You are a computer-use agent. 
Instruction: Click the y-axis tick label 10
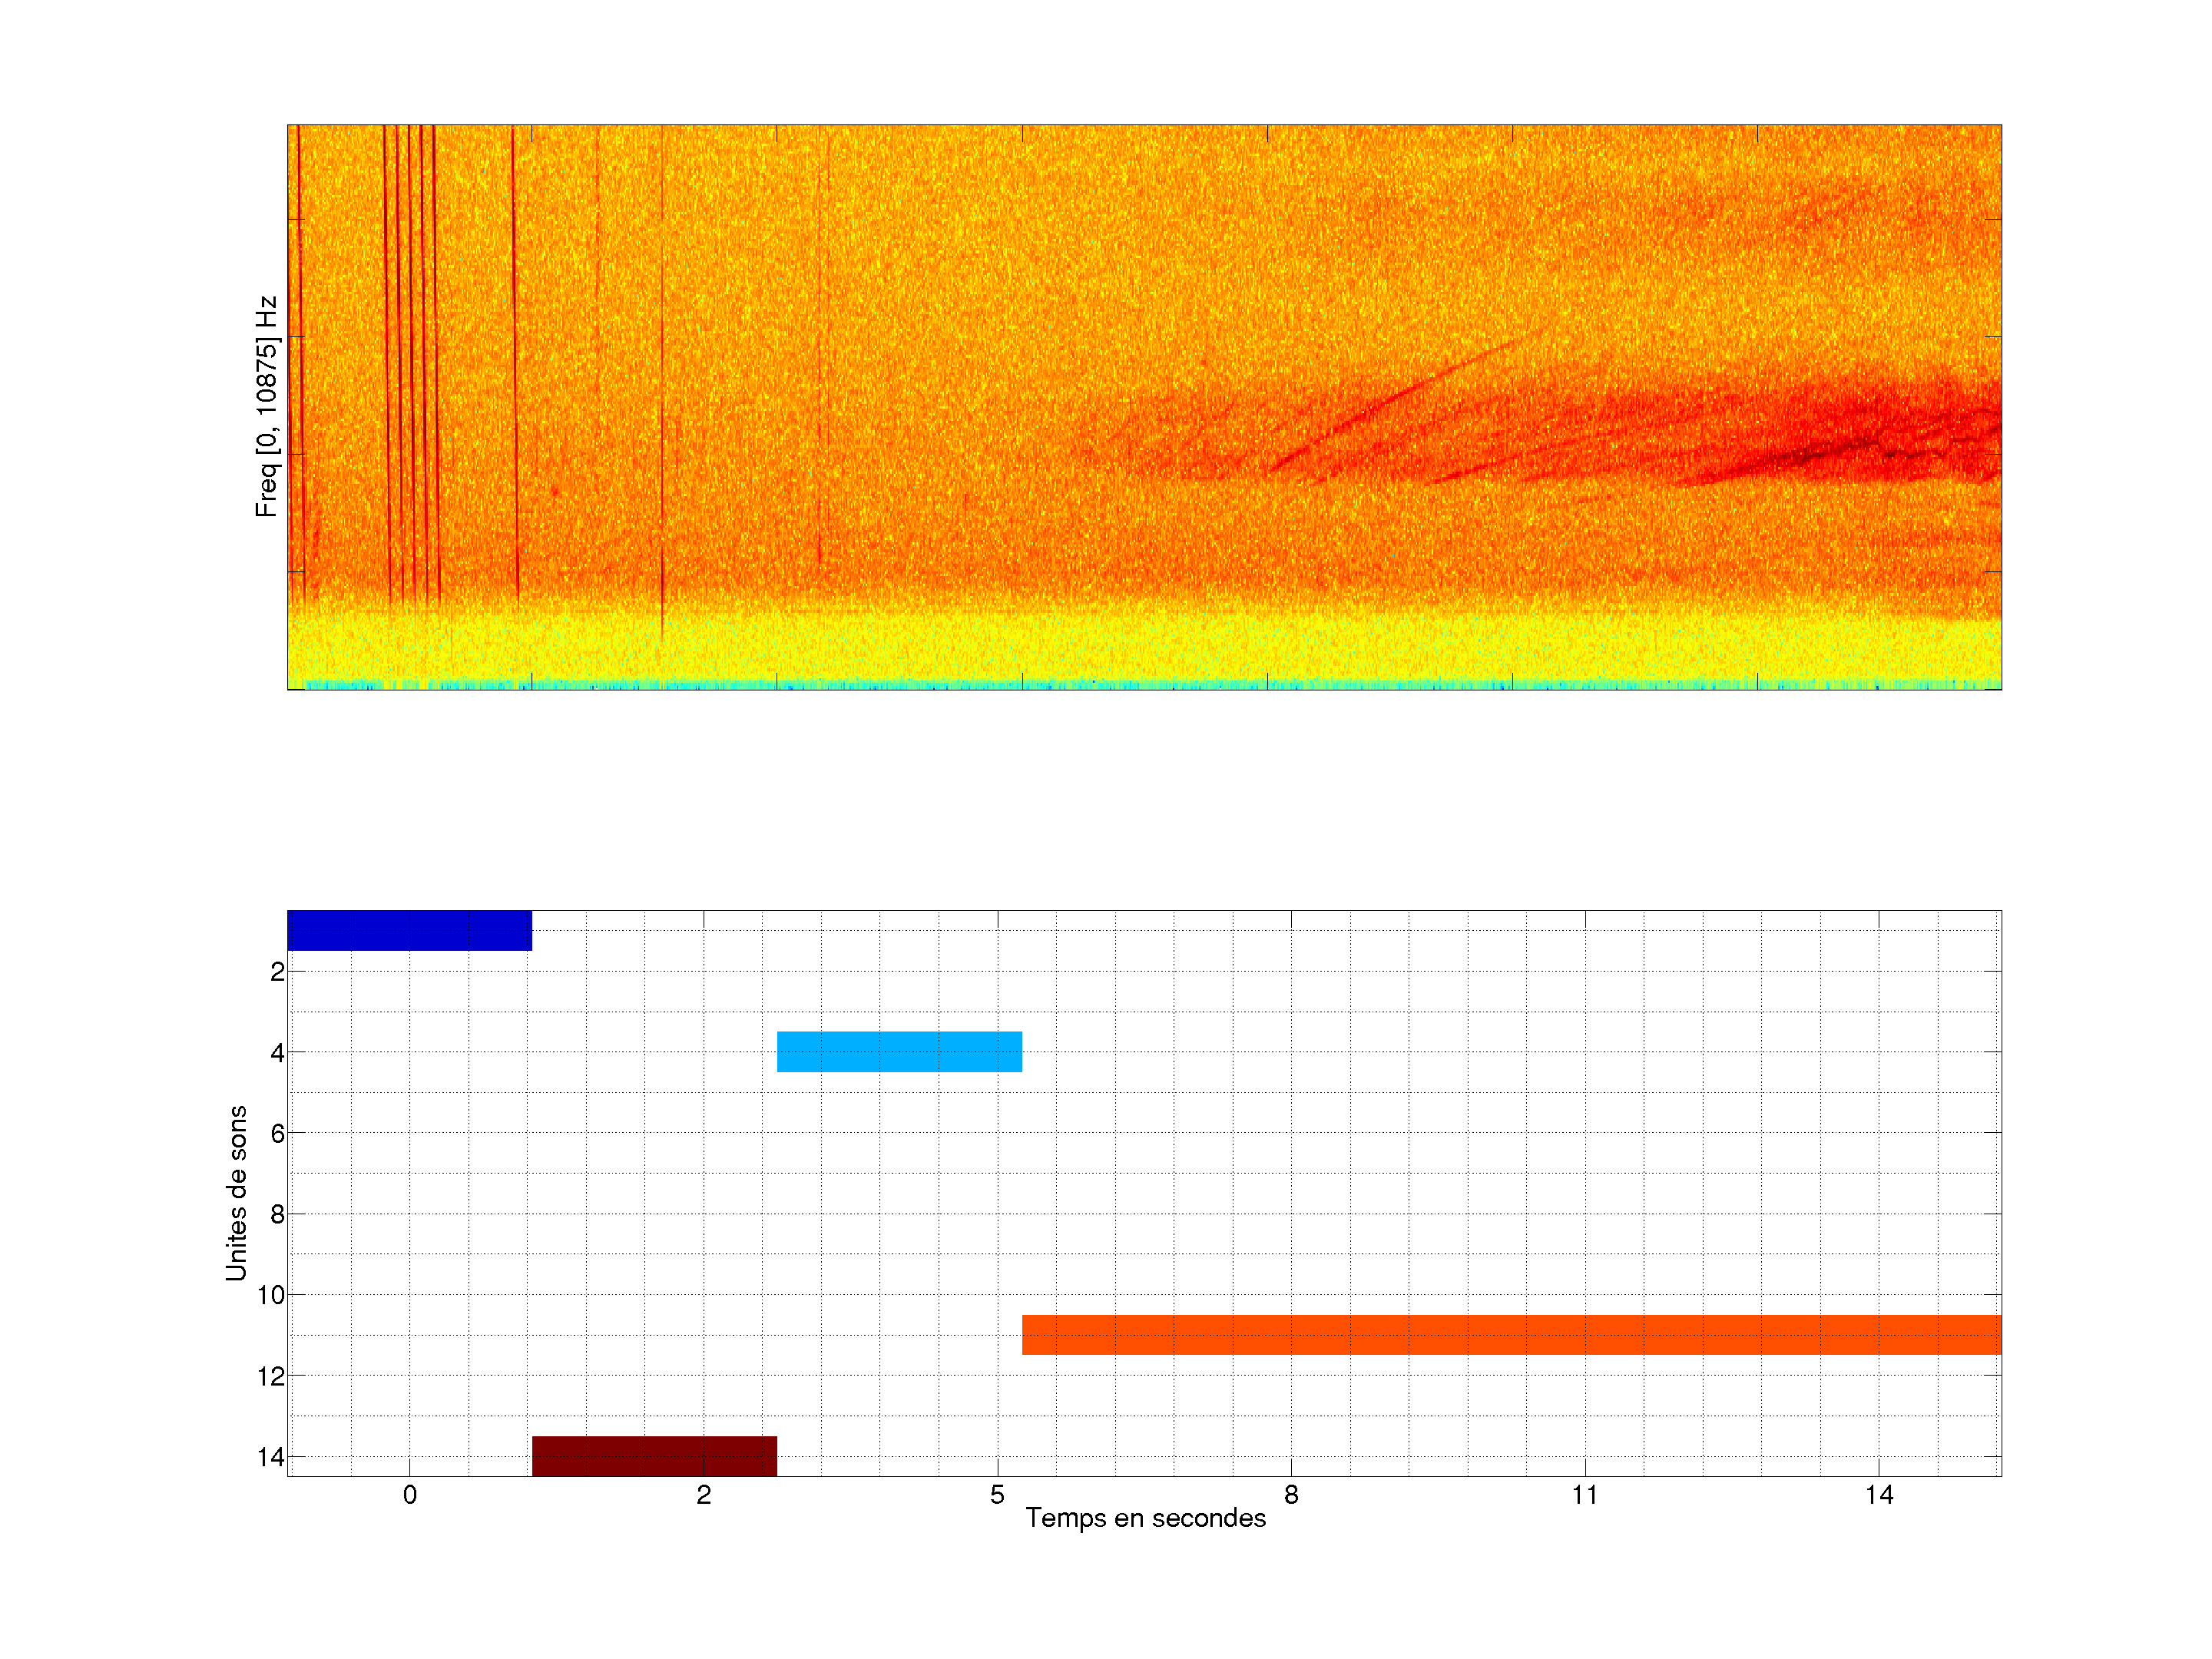[271, 1295]
